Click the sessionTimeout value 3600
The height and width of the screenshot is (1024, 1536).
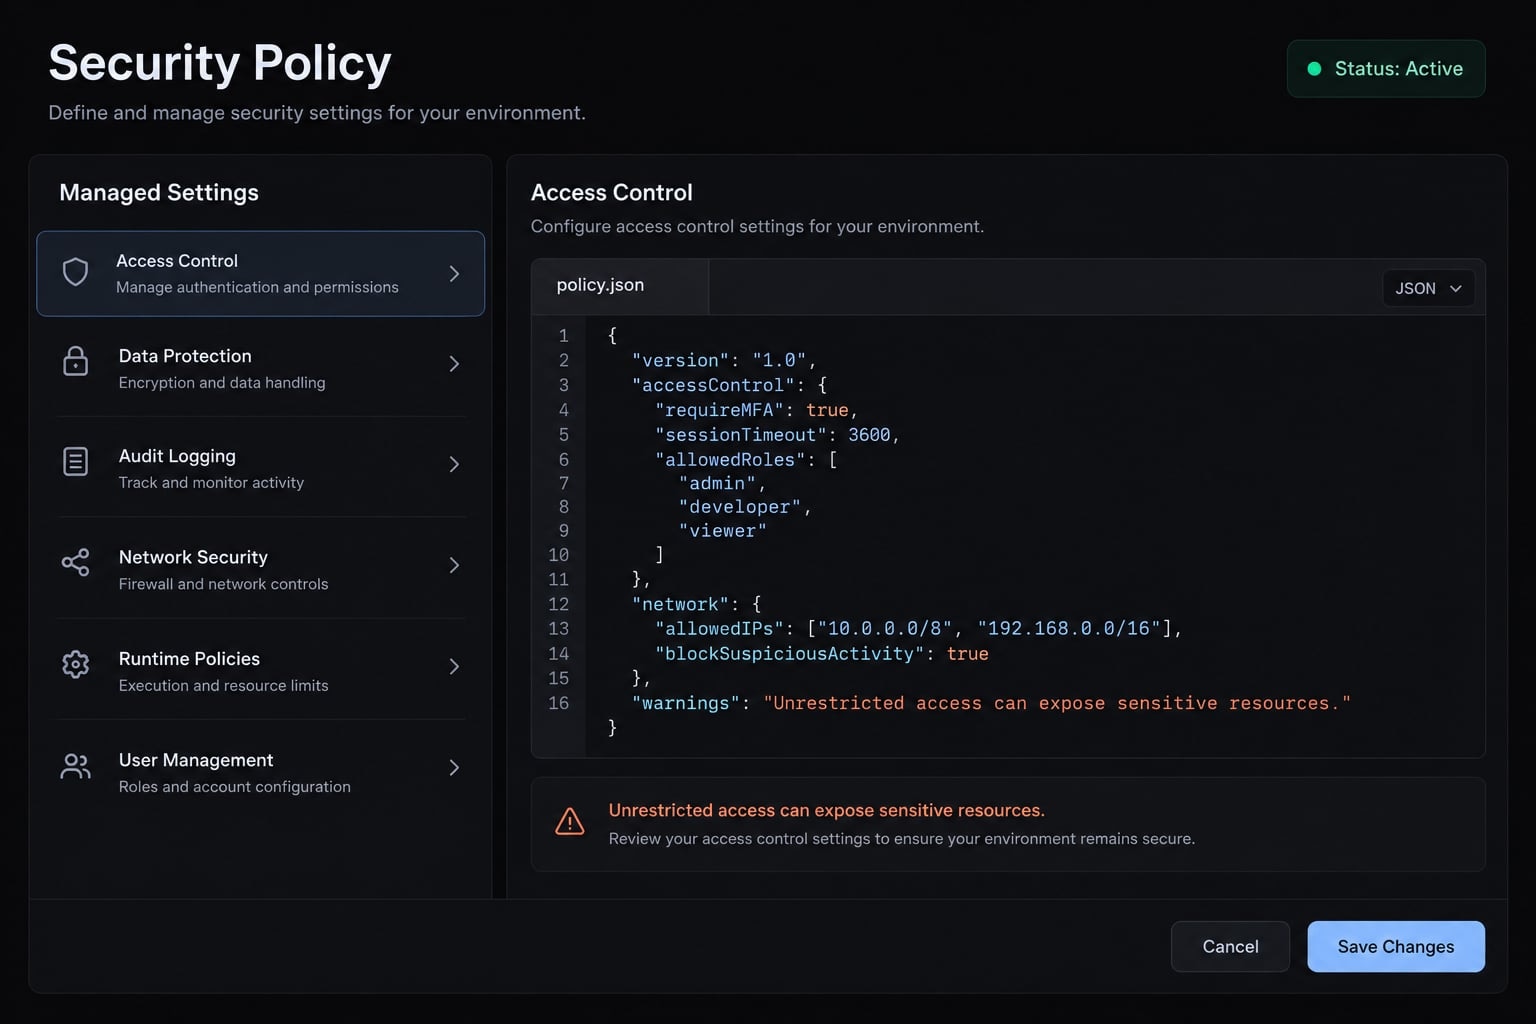click(869, 435)
